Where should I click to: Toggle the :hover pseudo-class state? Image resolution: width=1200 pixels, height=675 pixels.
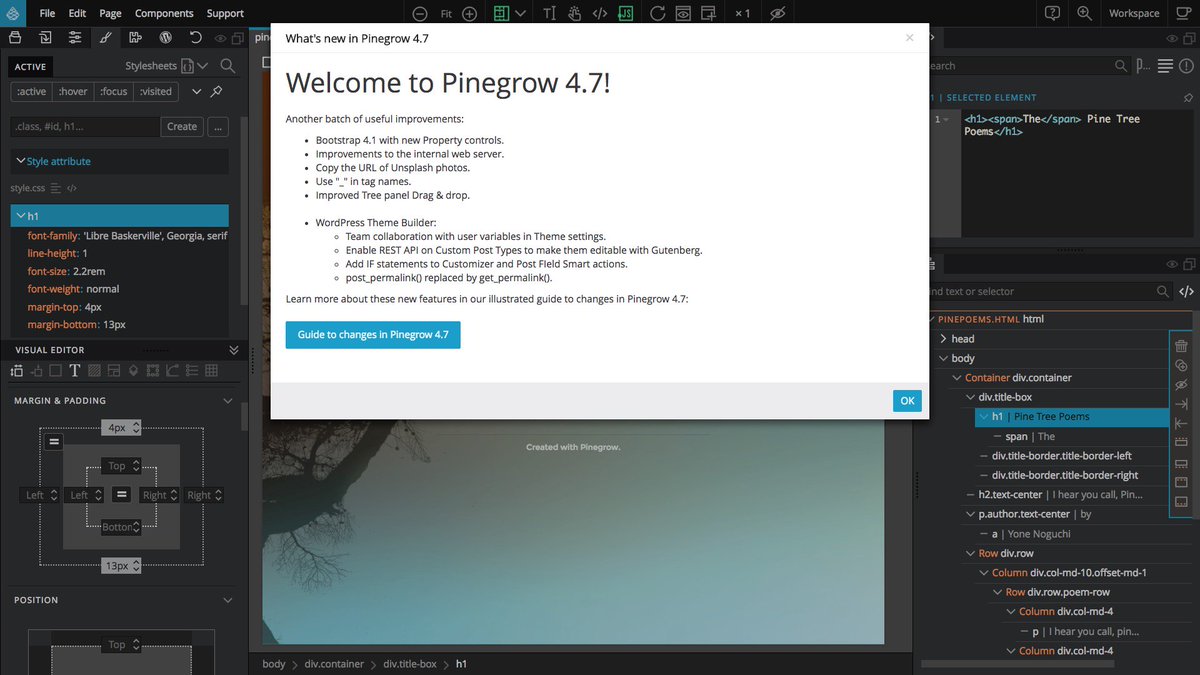point(72,91)
